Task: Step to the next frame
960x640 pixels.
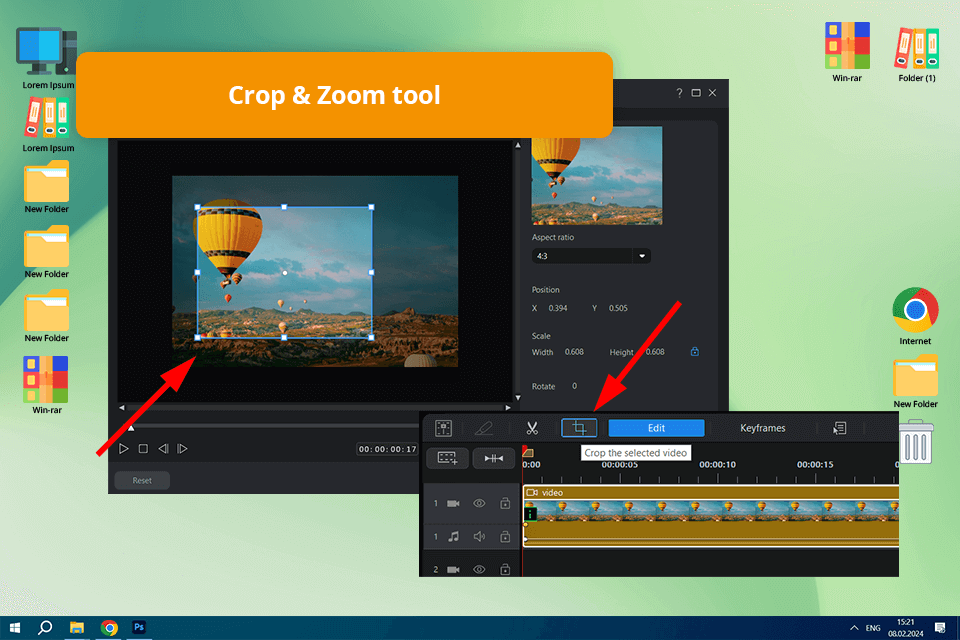Action: tap(182, 449)
